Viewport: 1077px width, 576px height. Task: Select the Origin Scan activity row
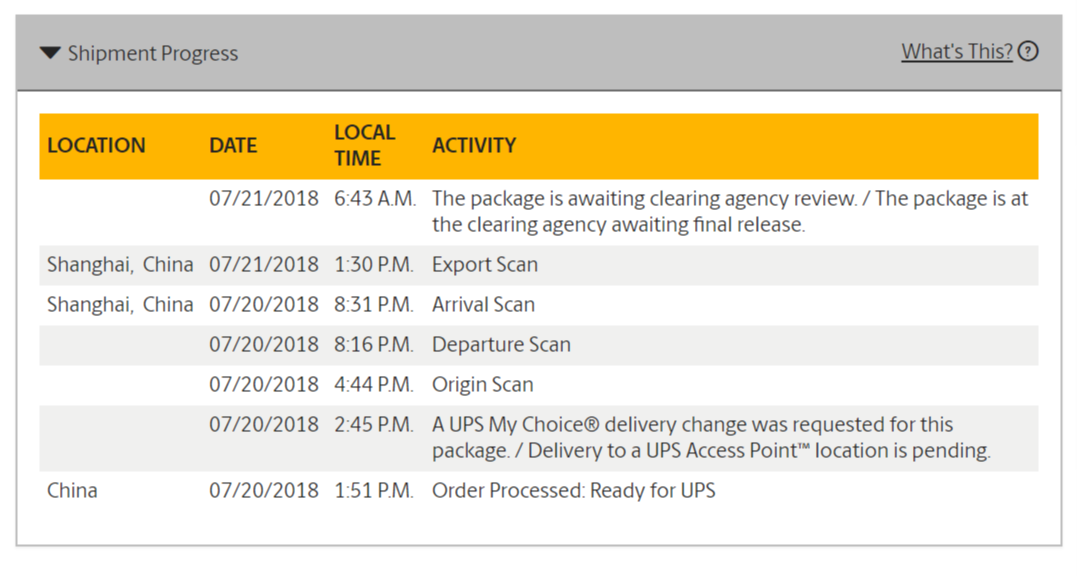(x=538, y=384)
